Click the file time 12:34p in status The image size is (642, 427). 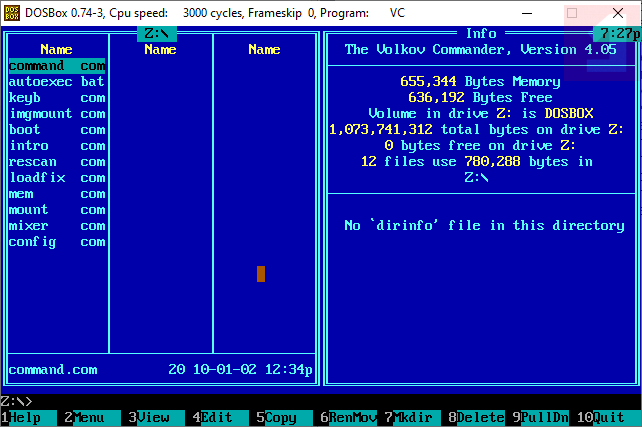(289, 370)
